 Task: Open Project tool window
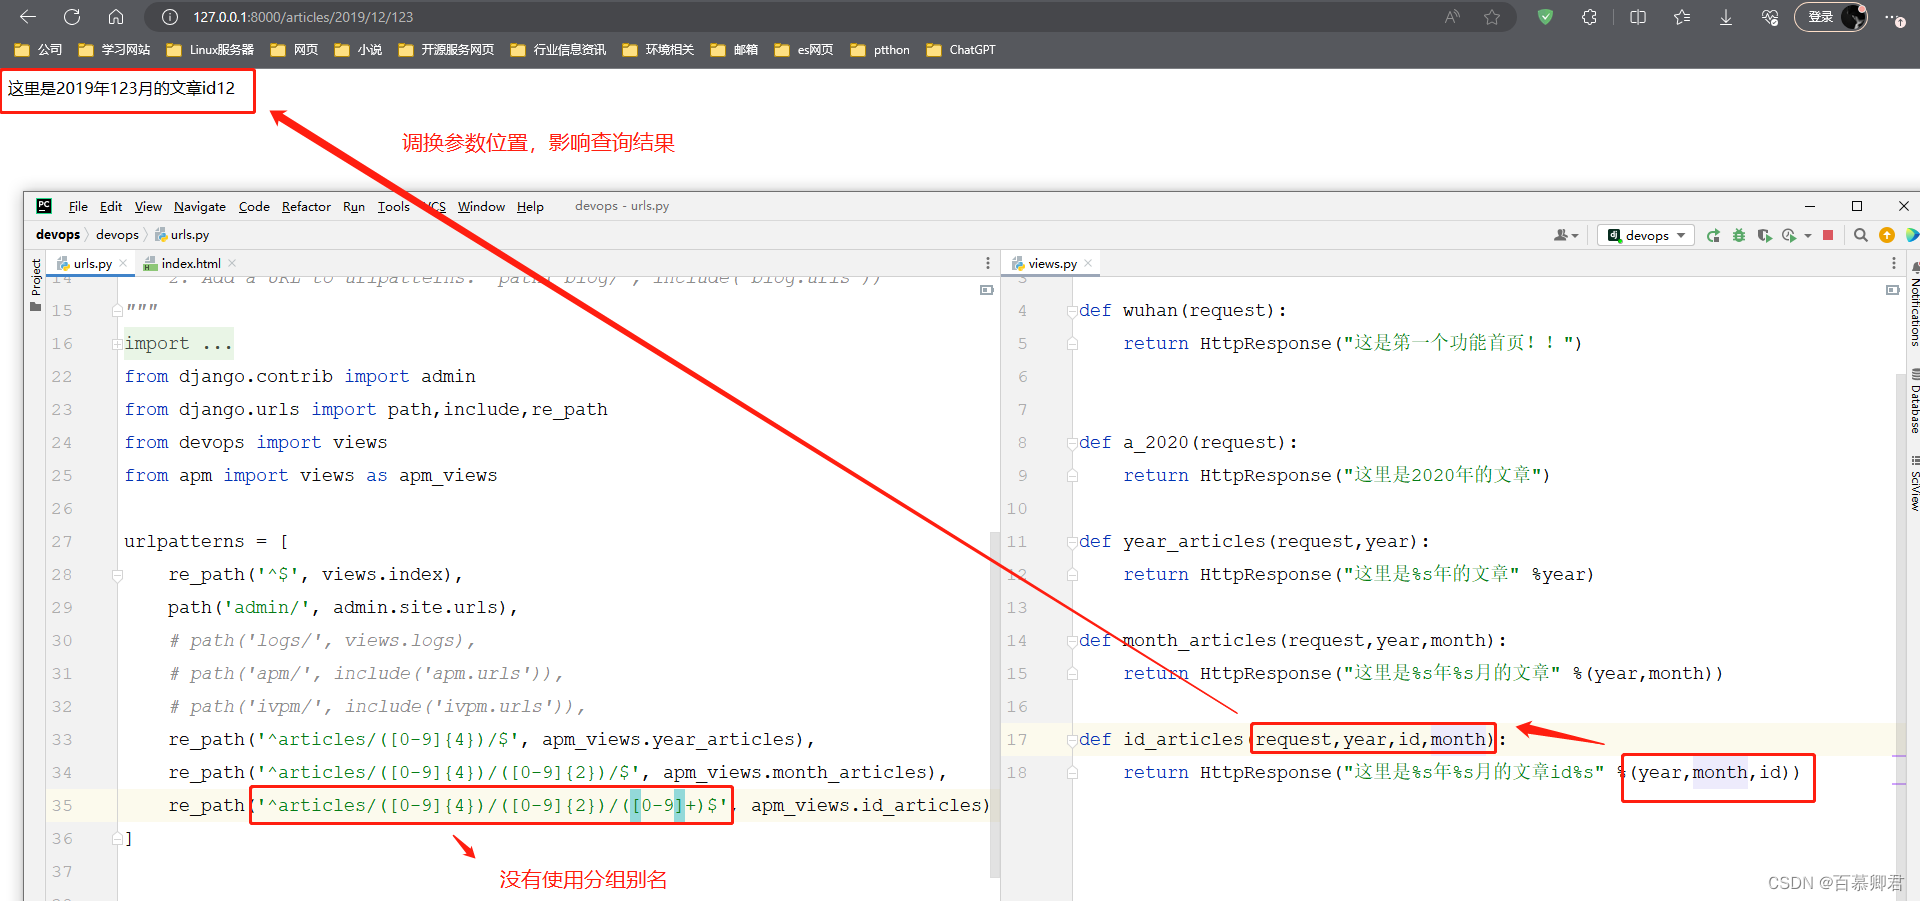click(36, 284)
